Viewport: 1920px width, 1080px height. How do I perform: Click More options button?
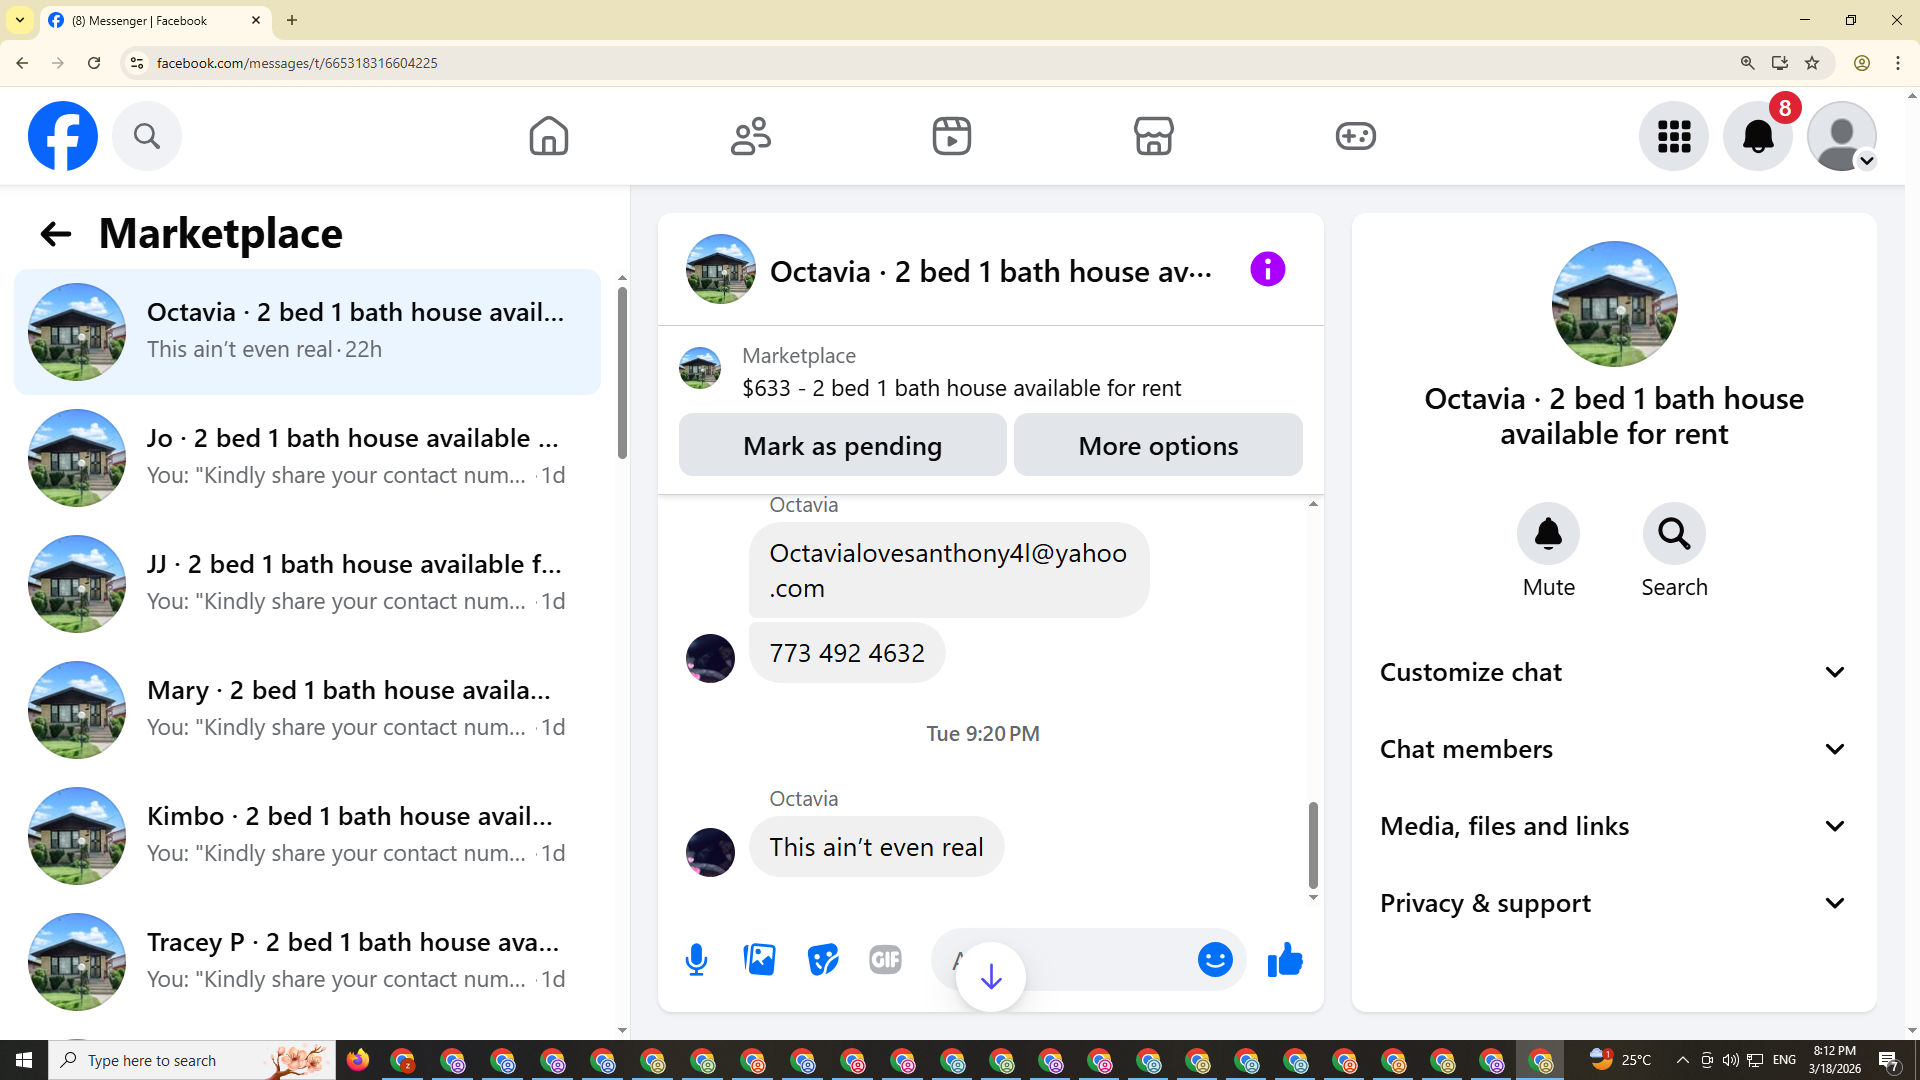pyautogui.click(x=1158, y=446)
